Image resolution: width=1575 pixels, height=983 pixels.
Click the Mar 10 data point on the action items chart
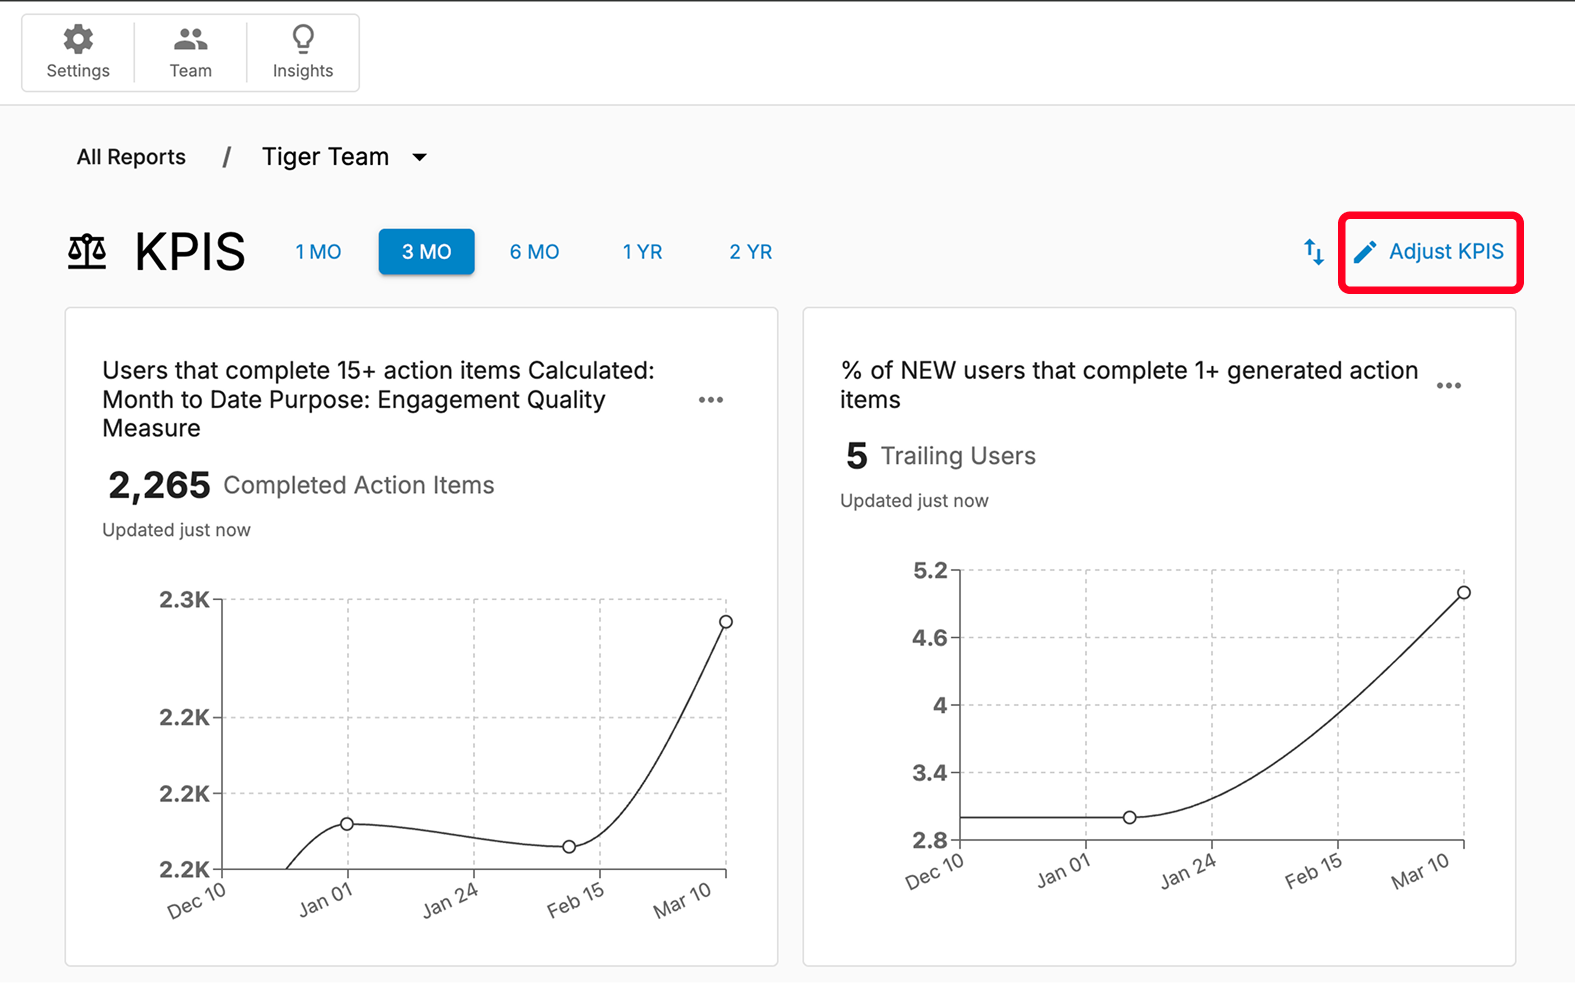click(726, 622)
